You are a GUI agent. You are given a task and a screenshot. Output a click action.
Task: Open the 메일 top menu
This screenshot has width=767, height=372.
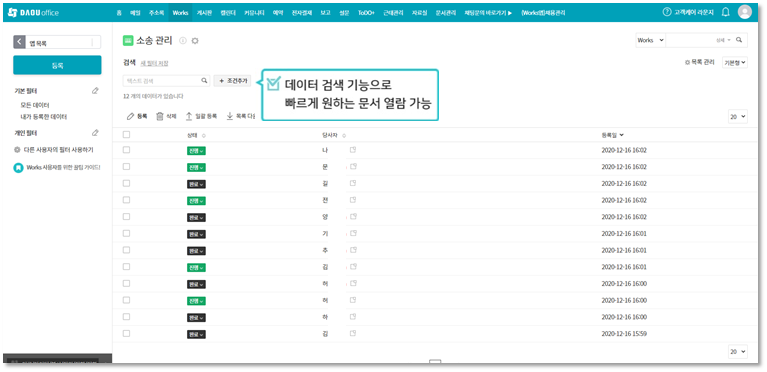coord(135,13)
